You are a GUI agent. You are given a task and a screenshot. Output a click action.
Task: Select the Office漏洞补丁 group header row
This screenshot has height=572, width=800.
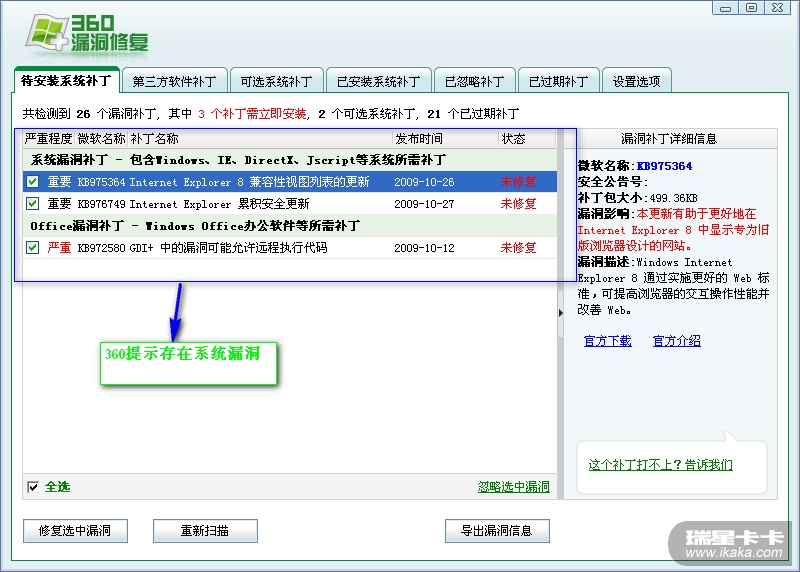(x=290, y=226)
